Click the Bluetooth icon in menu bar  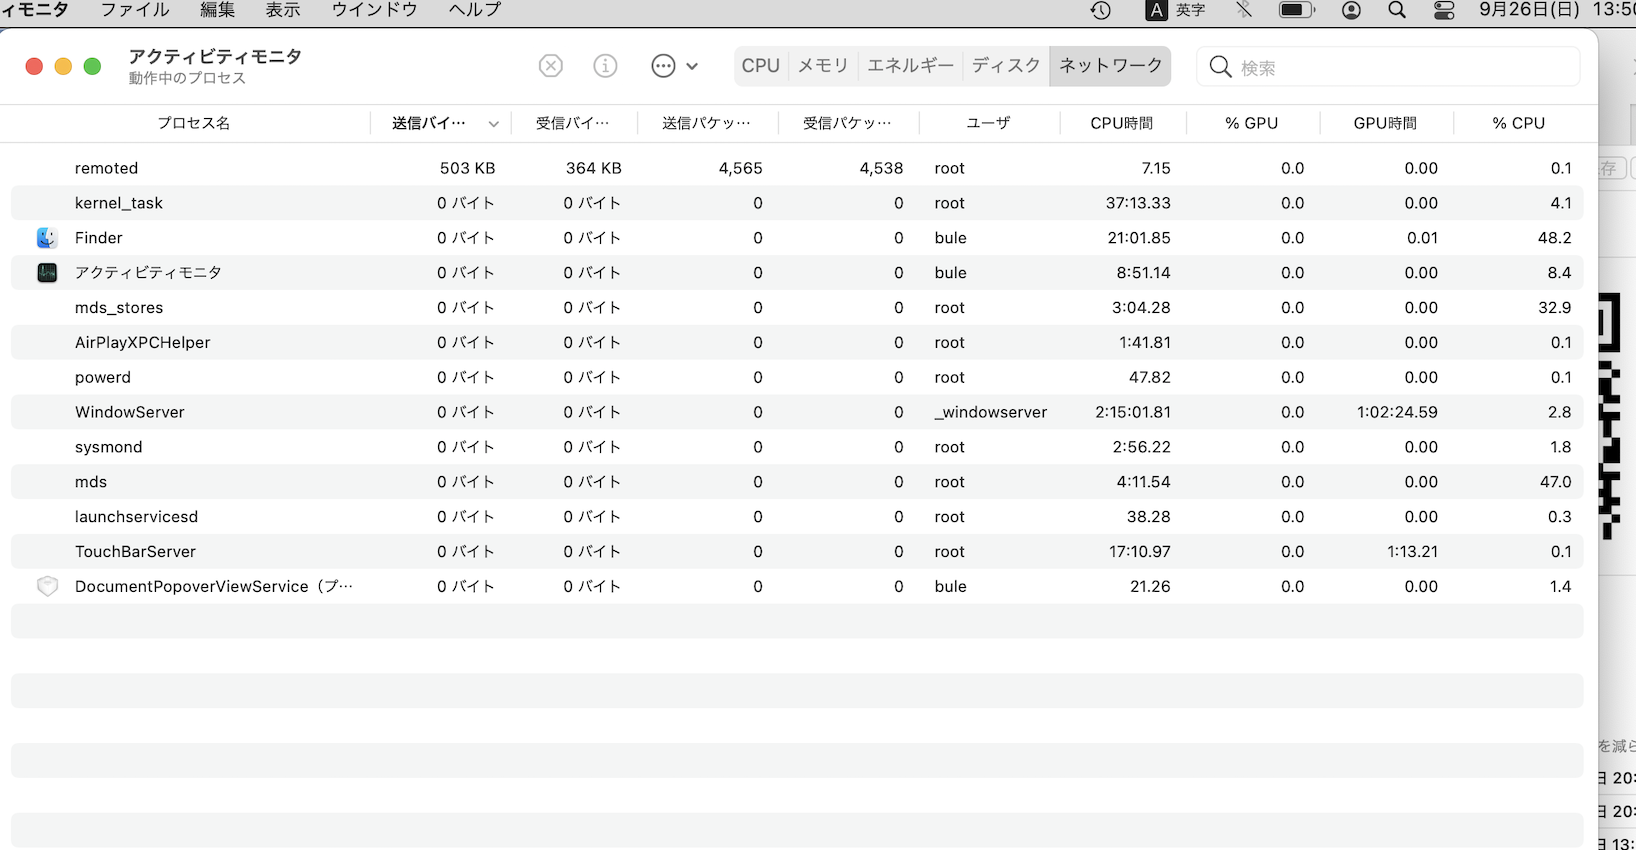point(1244,10)
